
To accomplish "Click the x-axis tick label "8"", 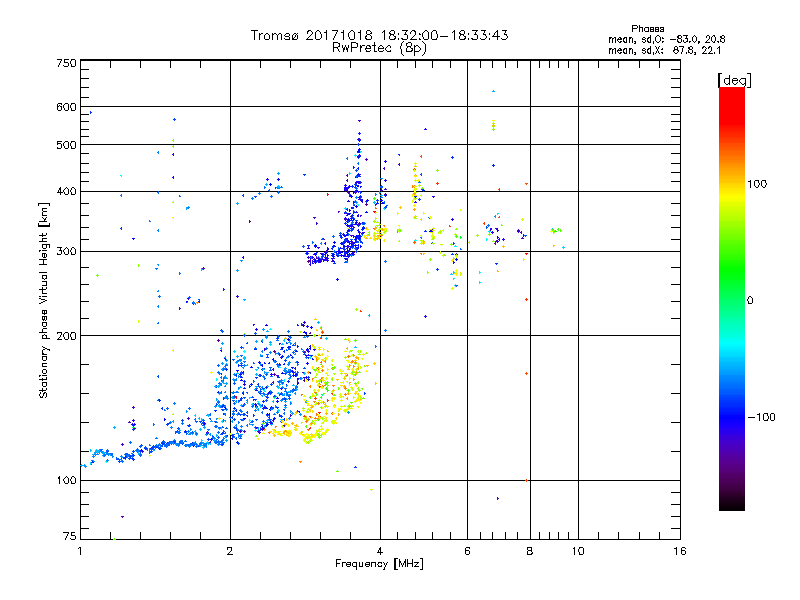I will pyautogui.click(x=530, y=551).
